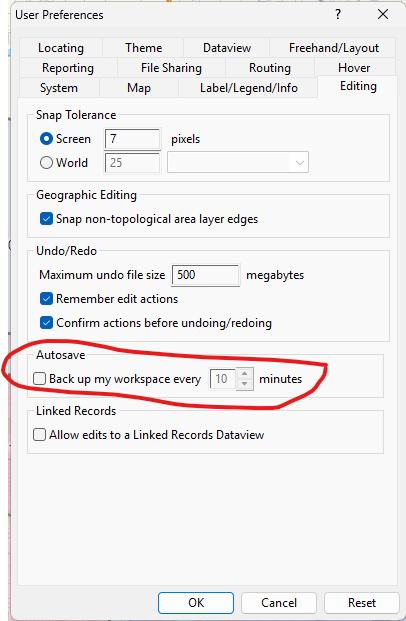Choose the World snap tolerance option
The height and width of the screenshot is (621, 406).
pos(46,162)
